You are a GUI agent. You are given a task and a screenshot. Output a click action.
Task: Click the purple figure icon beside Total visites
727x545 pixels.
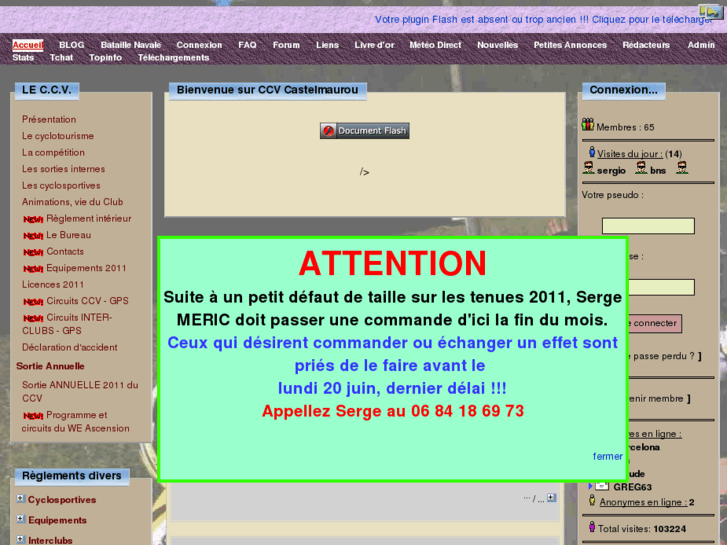tap(592, 527)
